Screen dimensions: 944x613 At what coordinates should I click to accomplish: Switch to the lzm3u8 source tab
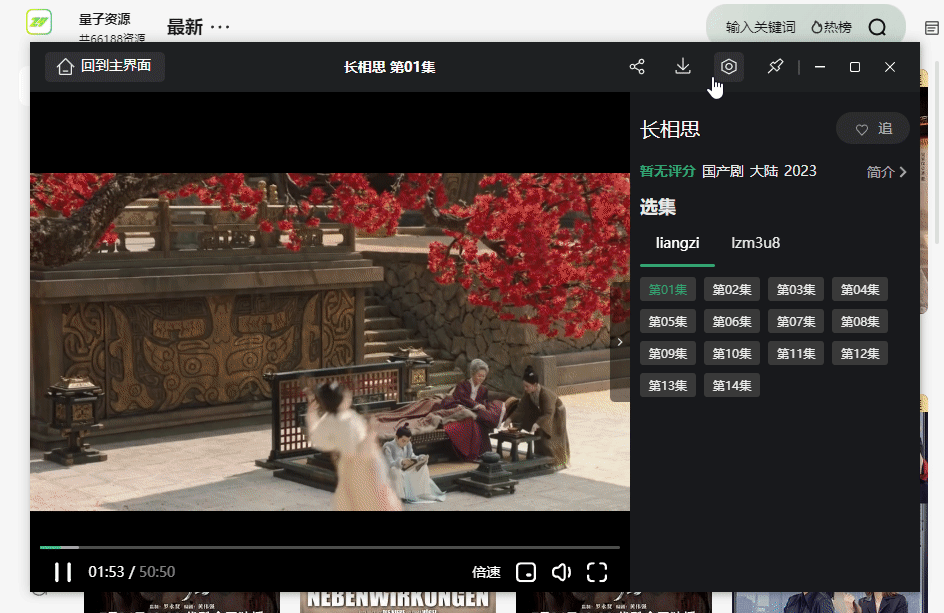click(x=756, y=243)
